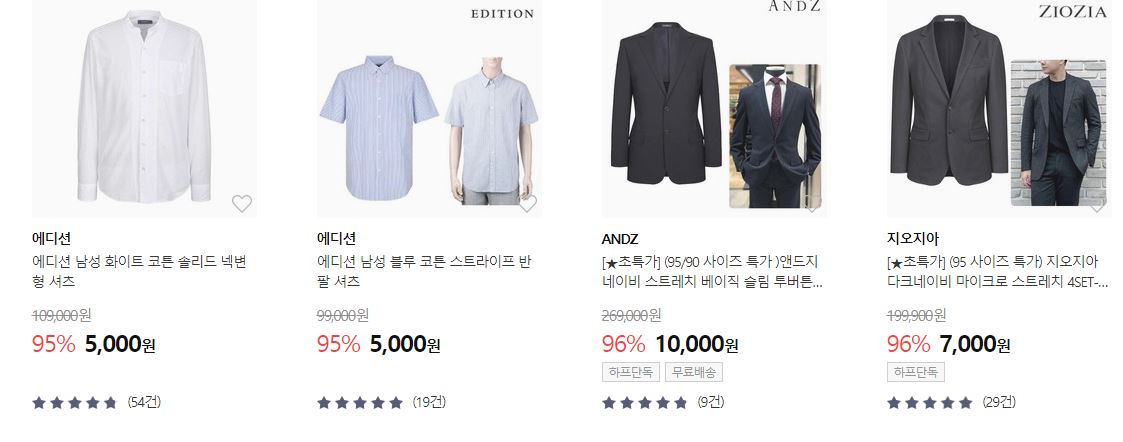
Task: Open the 앤드지 네이비 스트레치 jacket title
Action: click(x=713, y=272)
